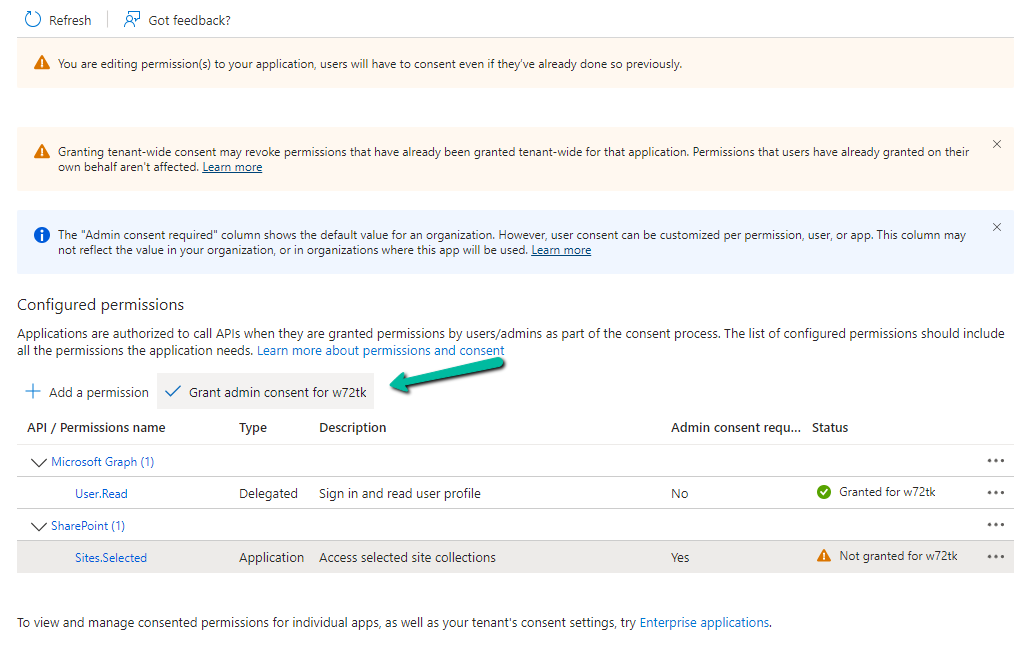Click the Status column header
This screenshot has height=655, width=1014.
pos(830,428)
